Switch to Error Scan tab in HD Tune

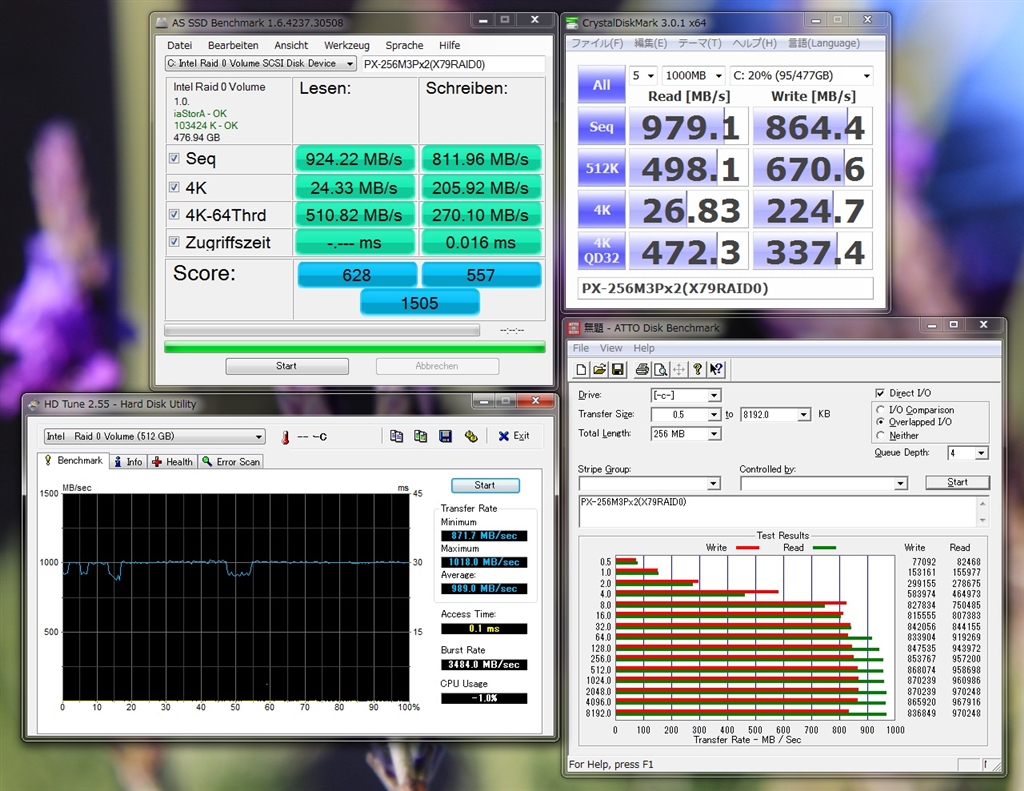click(x=231, y=462)
